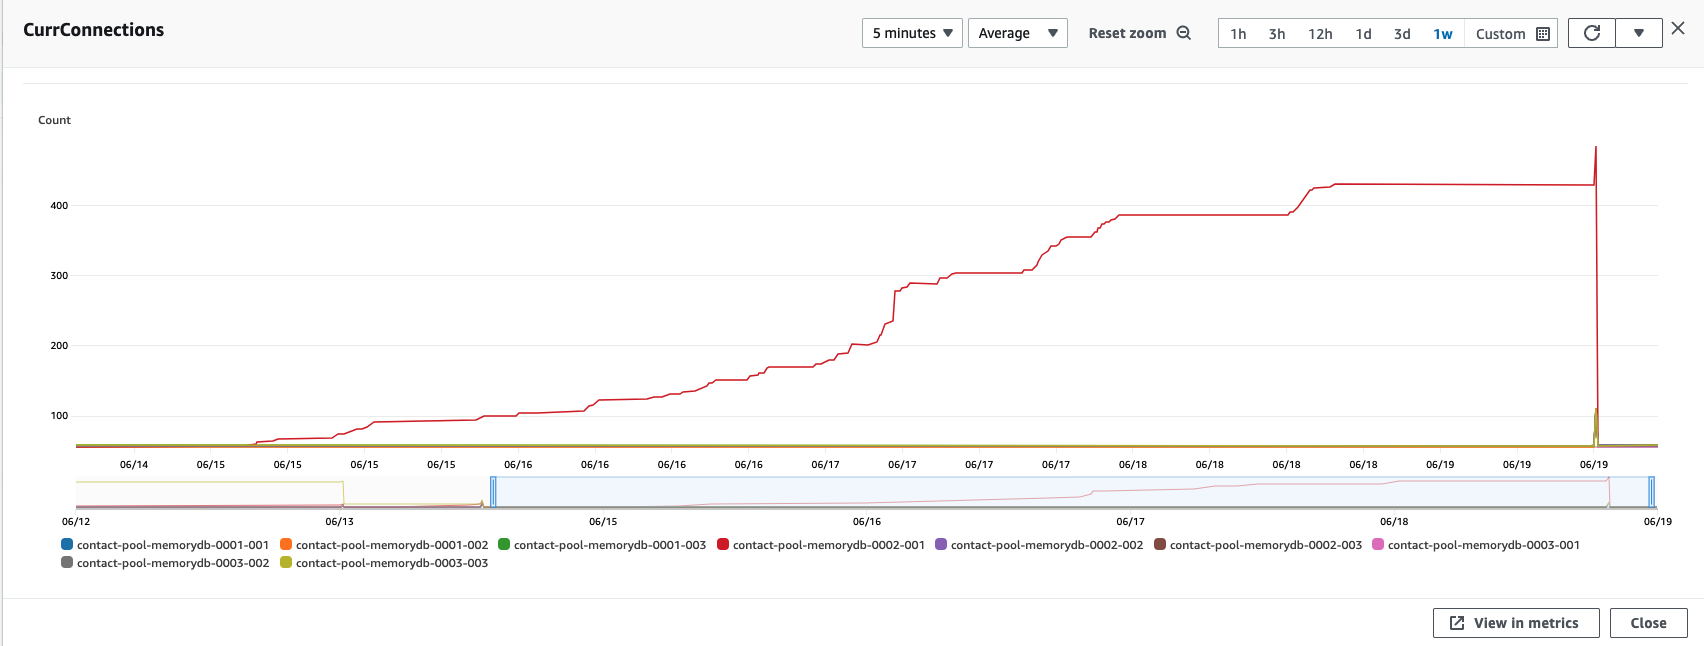Click the magnifier icon beside Reset zoom
Viewport: 1704px width, 646px height.
(x=1184, y=33)
